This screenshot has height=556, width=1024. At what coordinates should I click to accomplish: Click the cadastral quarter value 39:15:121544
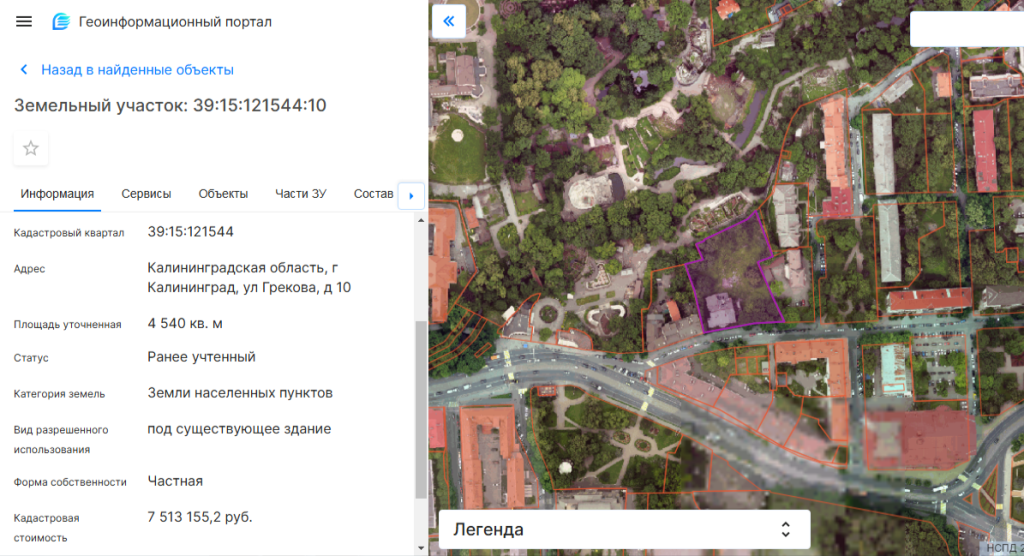pyautogui.click(x=190, y=232)
